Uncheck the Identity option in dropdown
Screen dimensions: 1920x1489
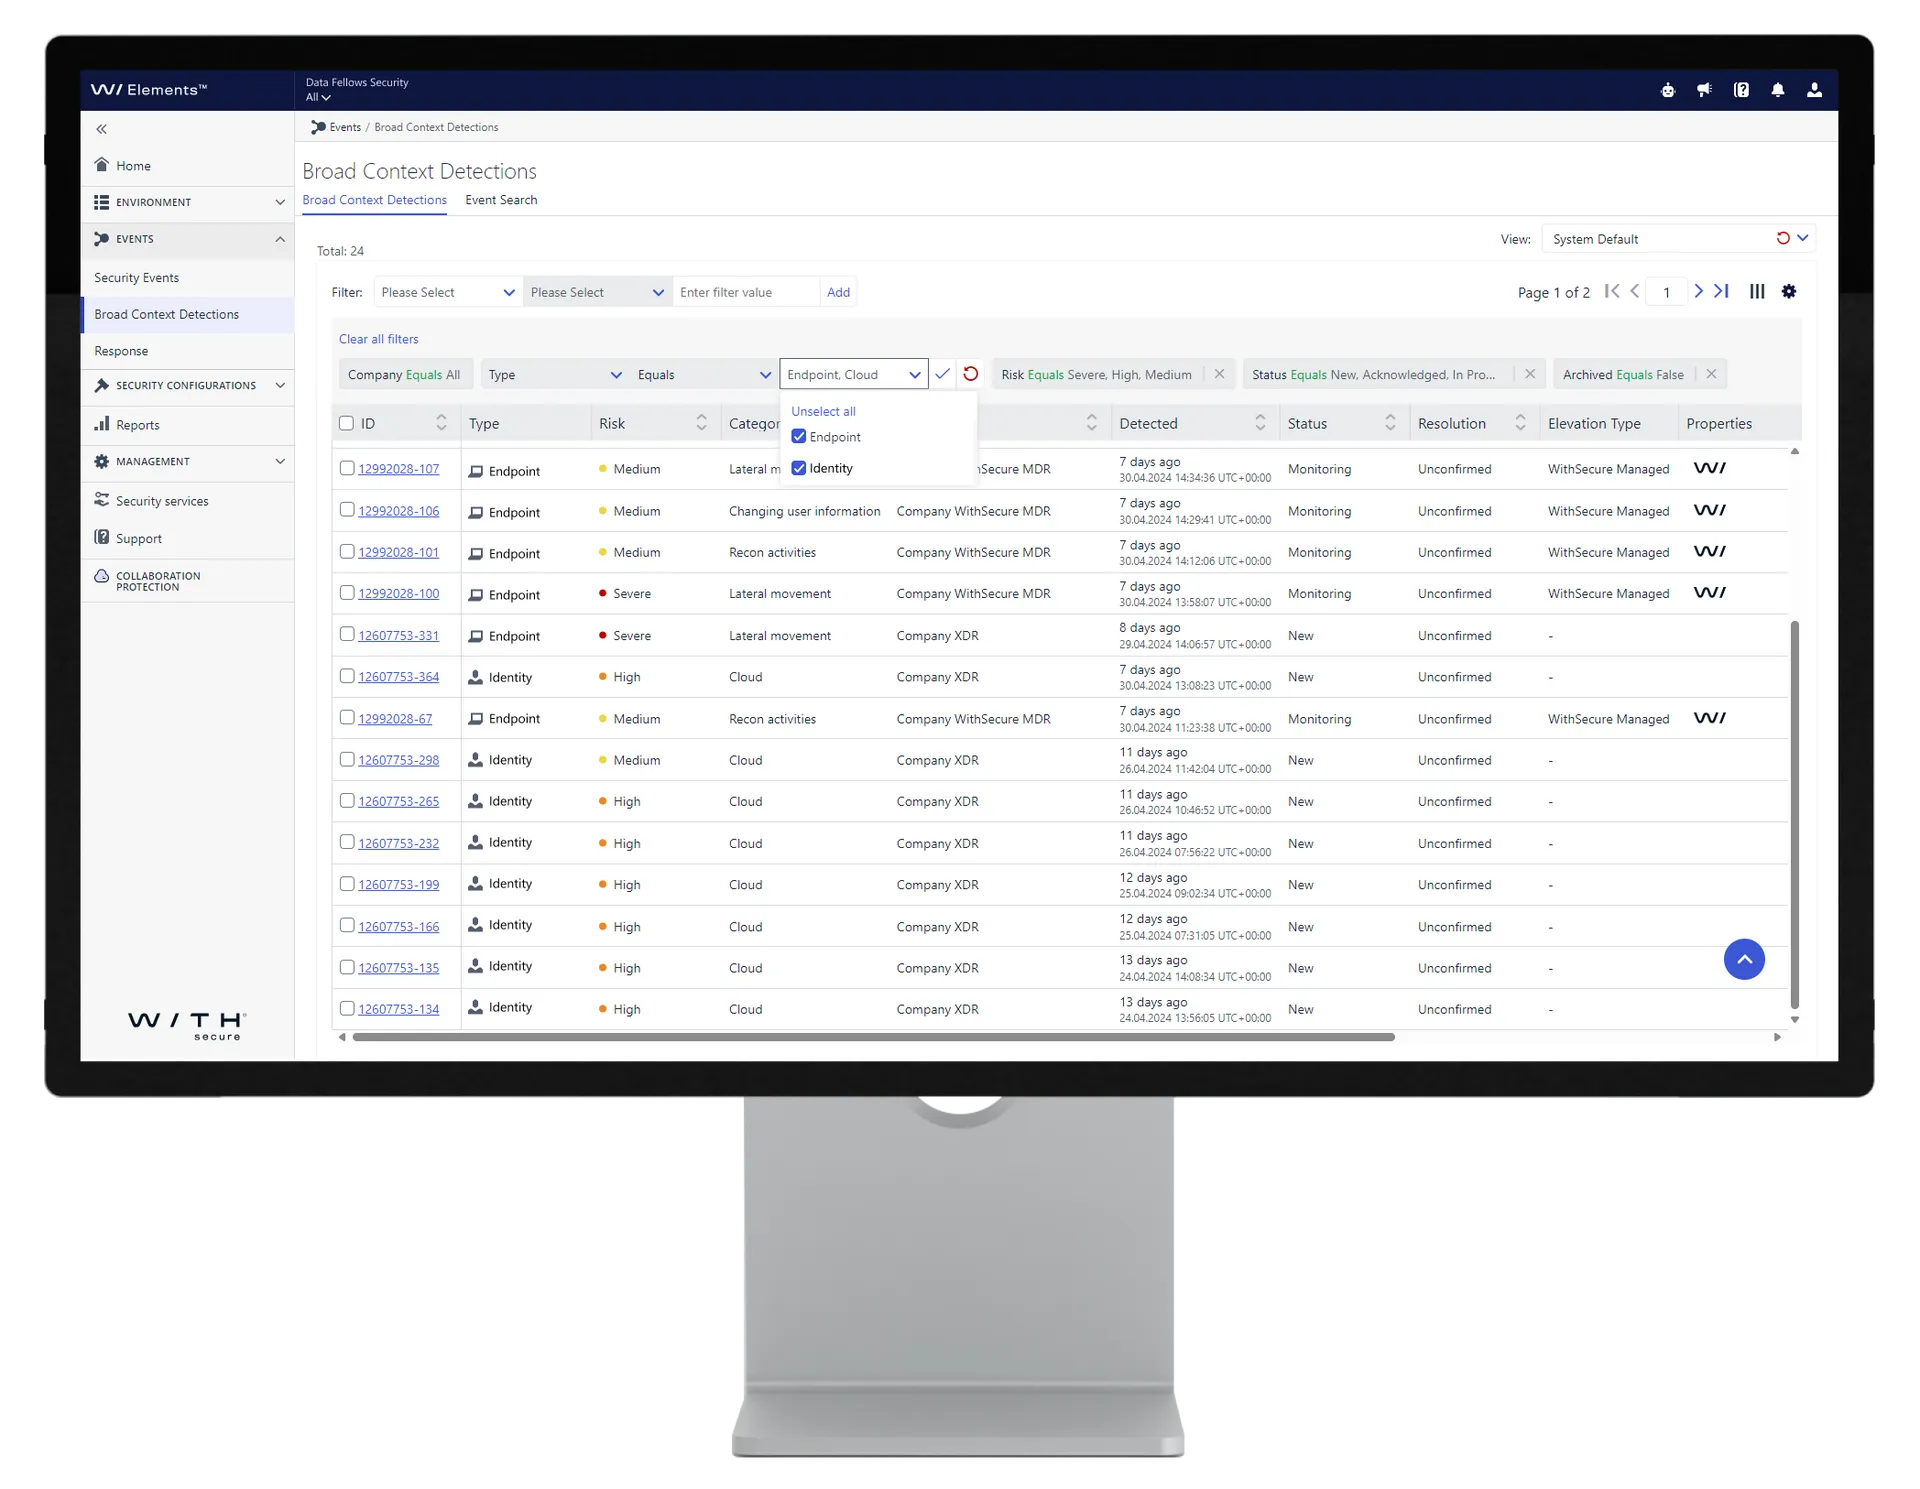coord(798,468)
